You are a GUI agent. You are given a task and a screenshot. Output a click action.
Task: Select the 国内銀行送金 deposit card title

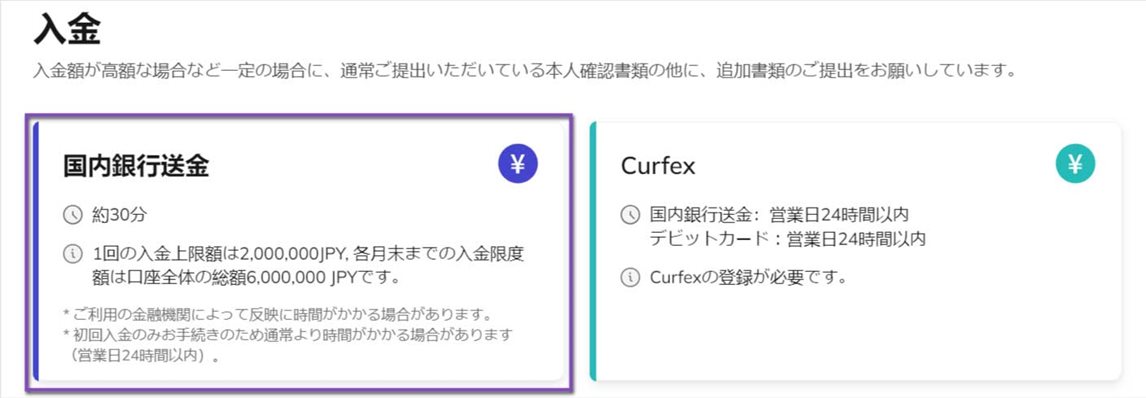click(x=136, y=166)
